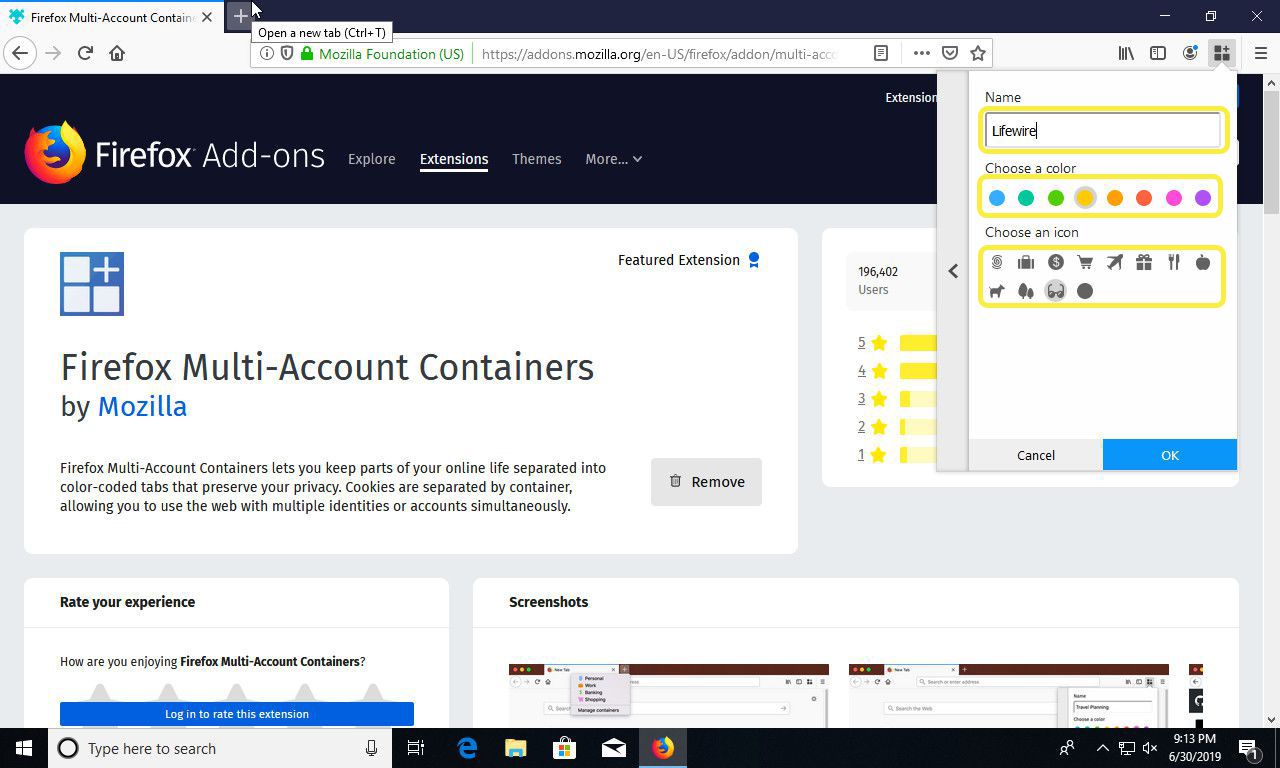The width and height of the screenshot is (1280, 768).
Task: Pick the blue container color
Action: (996, 198)
